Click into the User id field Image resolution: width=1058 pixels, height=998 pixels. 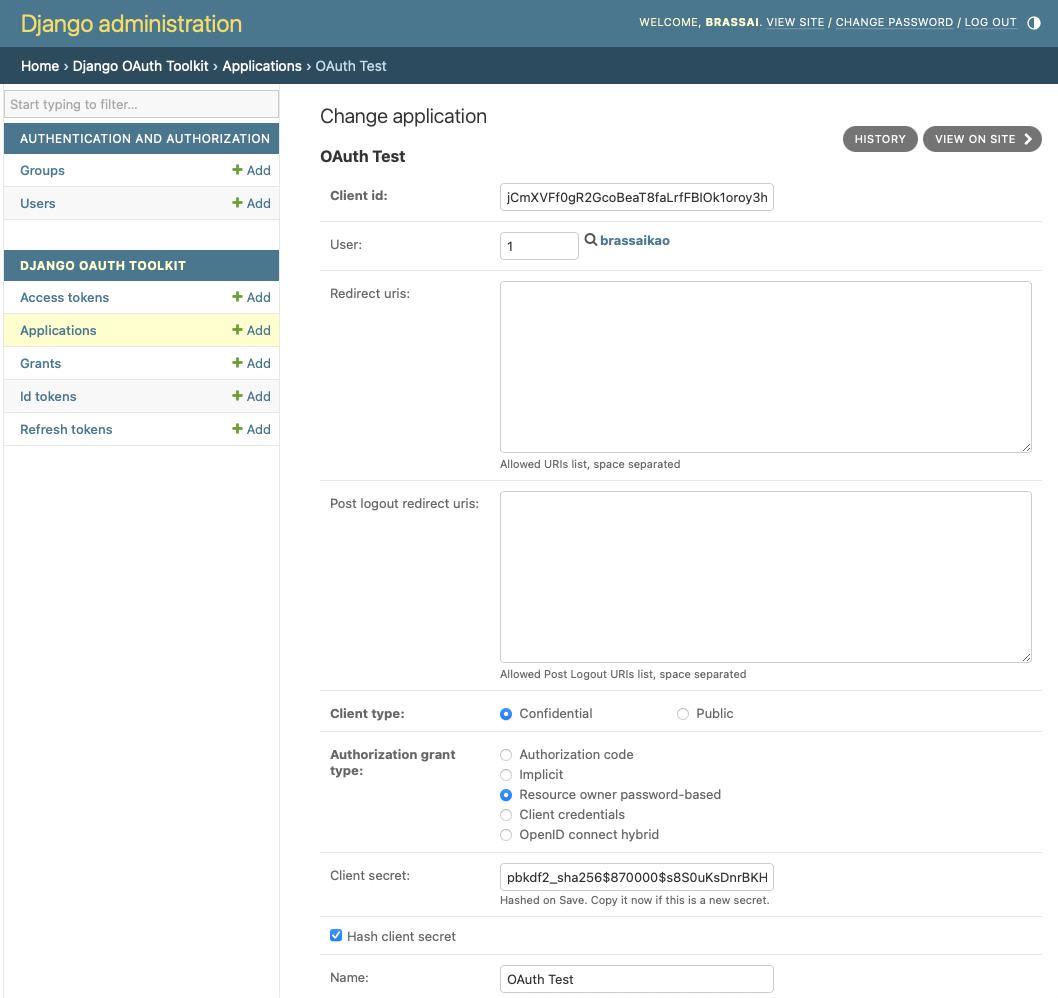538,246
